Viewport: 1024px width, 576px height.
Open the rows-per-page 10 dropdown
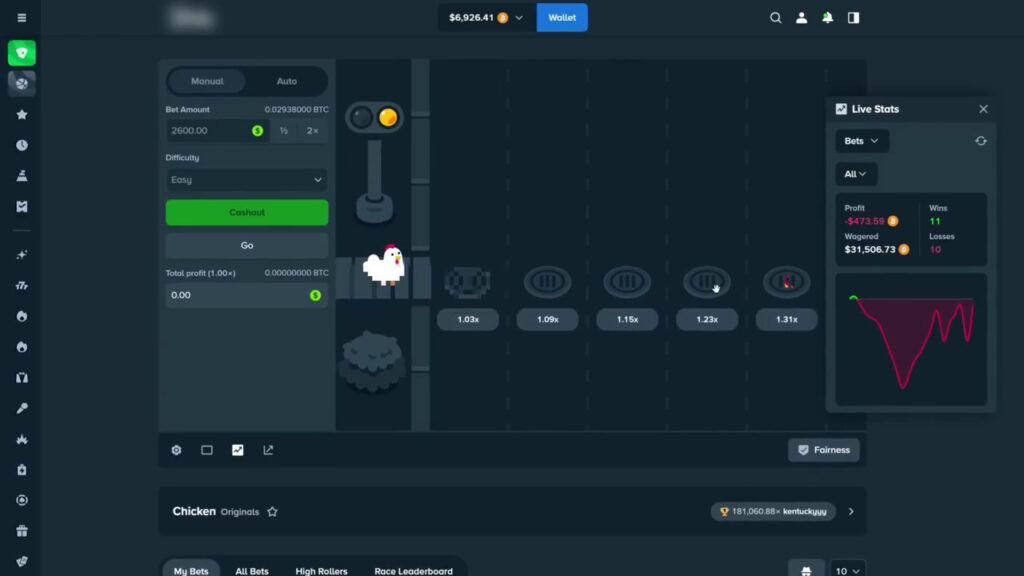[x=847, y=570]
